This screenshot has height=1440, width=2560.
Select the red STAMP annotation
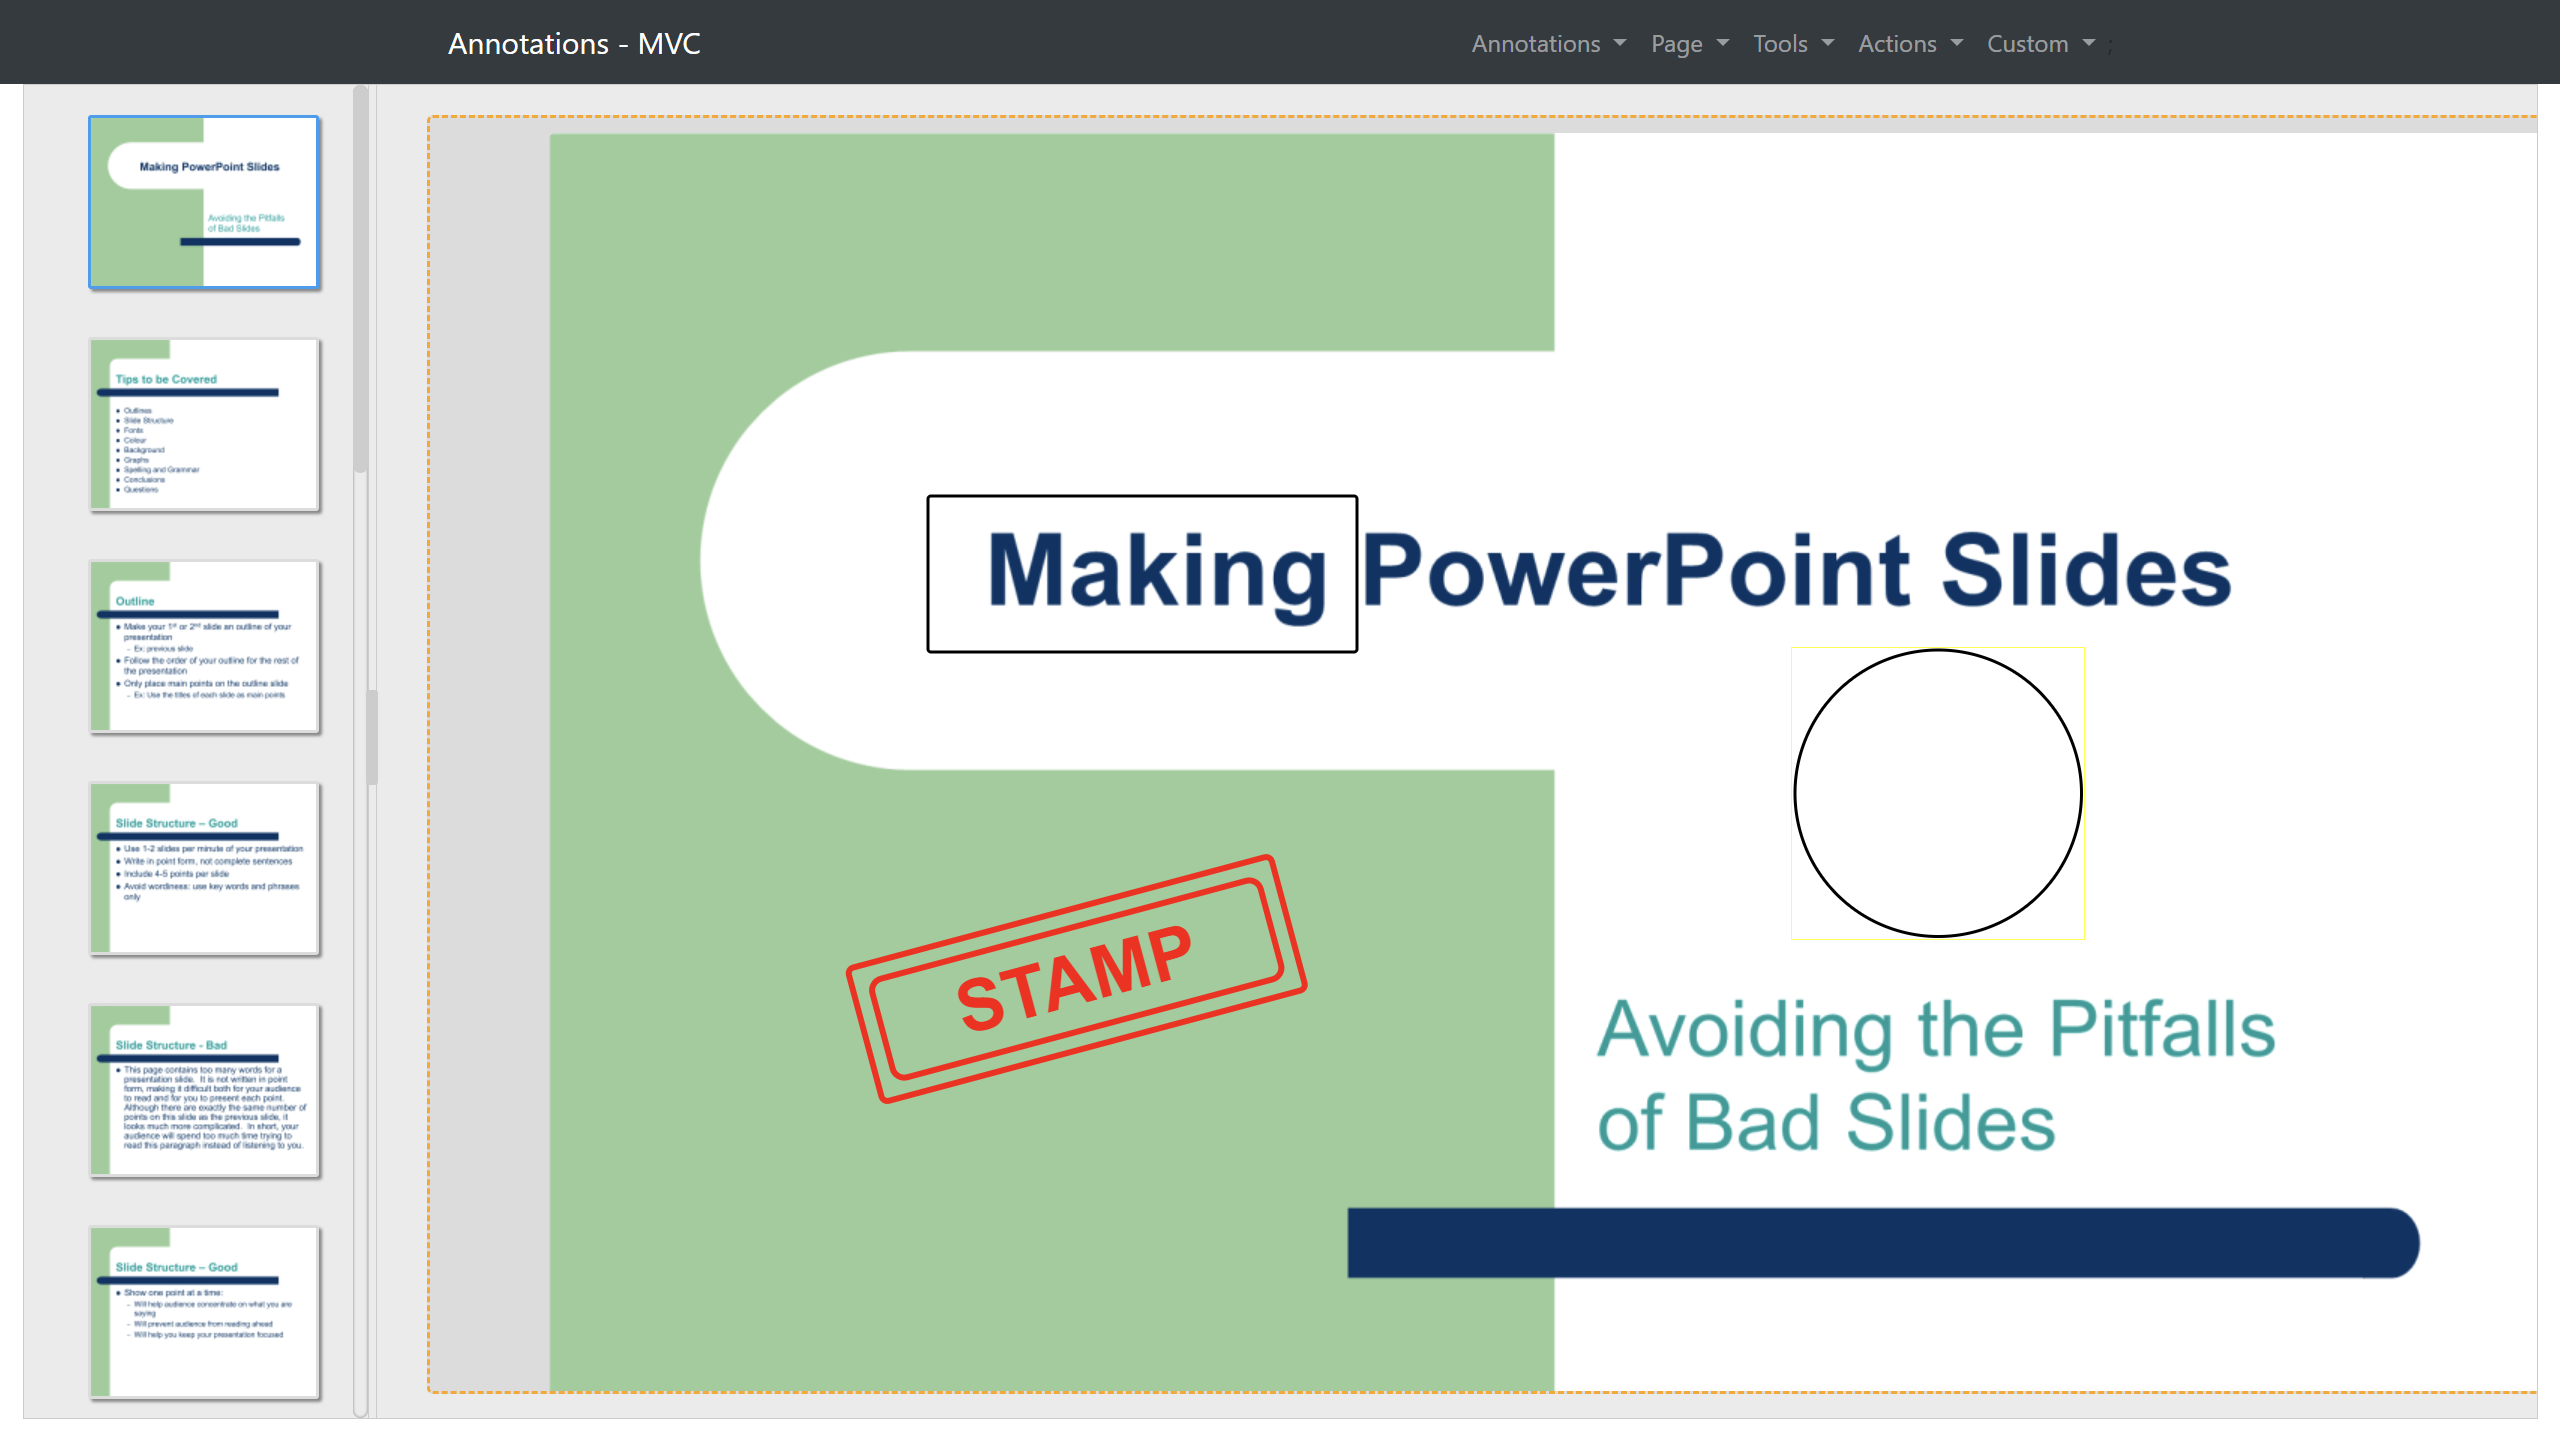click(x=1076, y=979)
